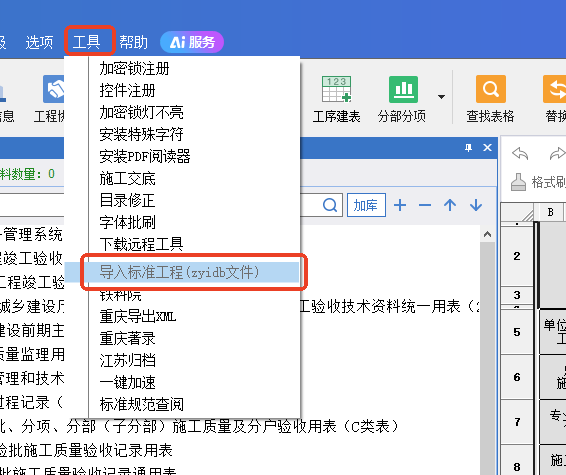
Task: Pin the panel with pushpin icon
Action: point(469,148)
